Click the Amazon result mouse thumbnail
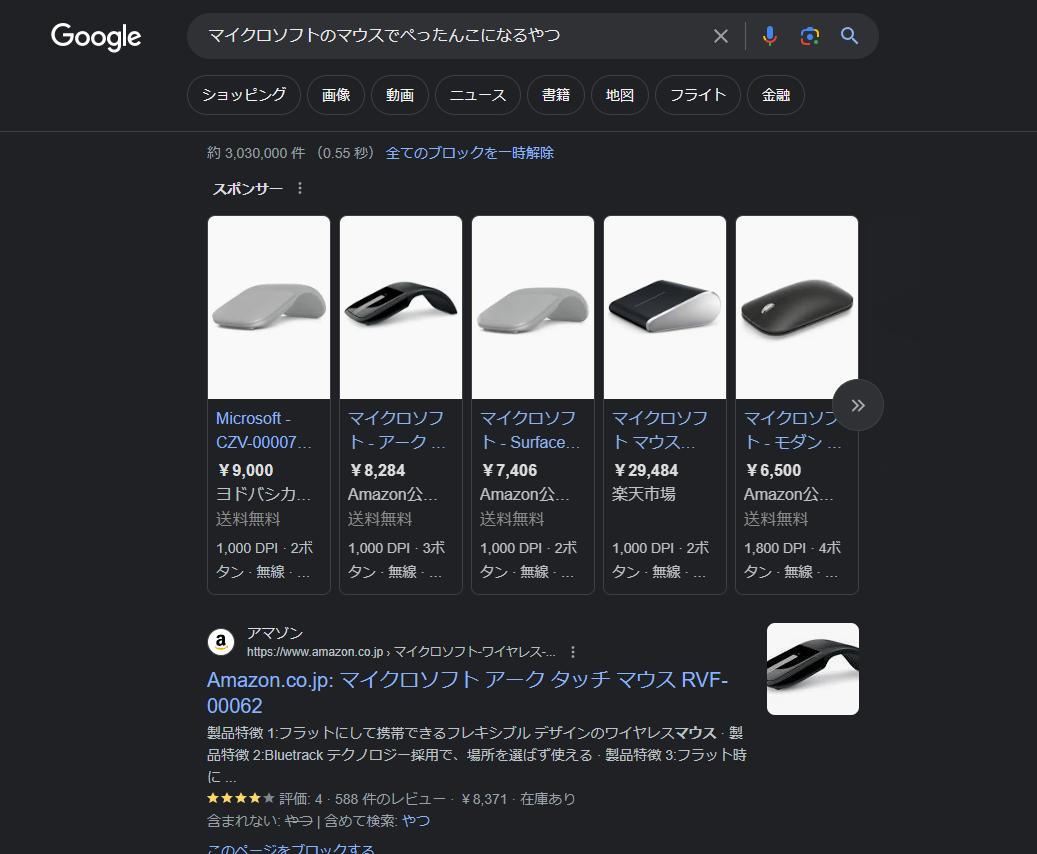Image resolution: width=1037 pixels, height=854 pixels. click(x=812, y=669)
